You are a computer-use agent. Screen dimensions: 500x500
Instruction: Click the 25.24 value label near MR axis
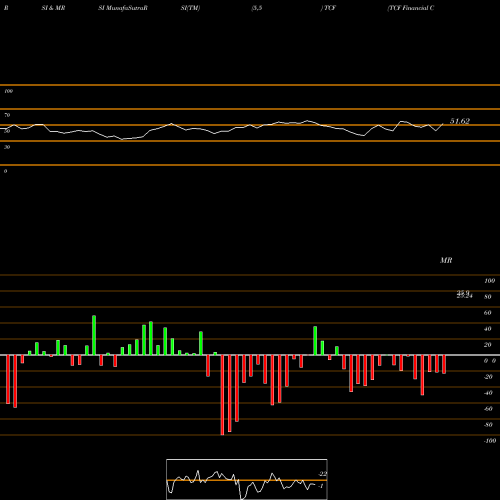pos(464,295)
